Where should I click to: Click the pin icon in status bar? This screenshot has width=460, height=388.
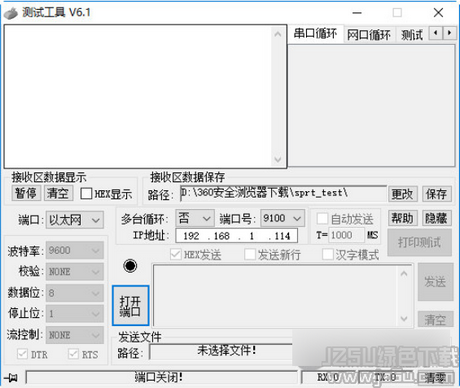(x=11, y=378)
